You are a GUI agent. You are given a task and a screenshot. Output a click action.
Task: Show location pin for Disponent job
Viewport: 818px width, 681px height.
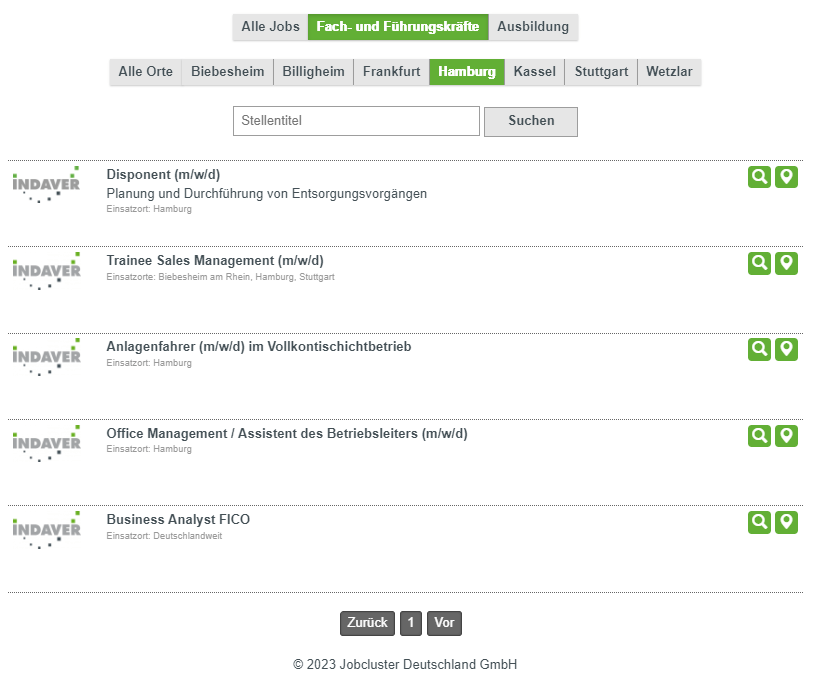[787, 177]
